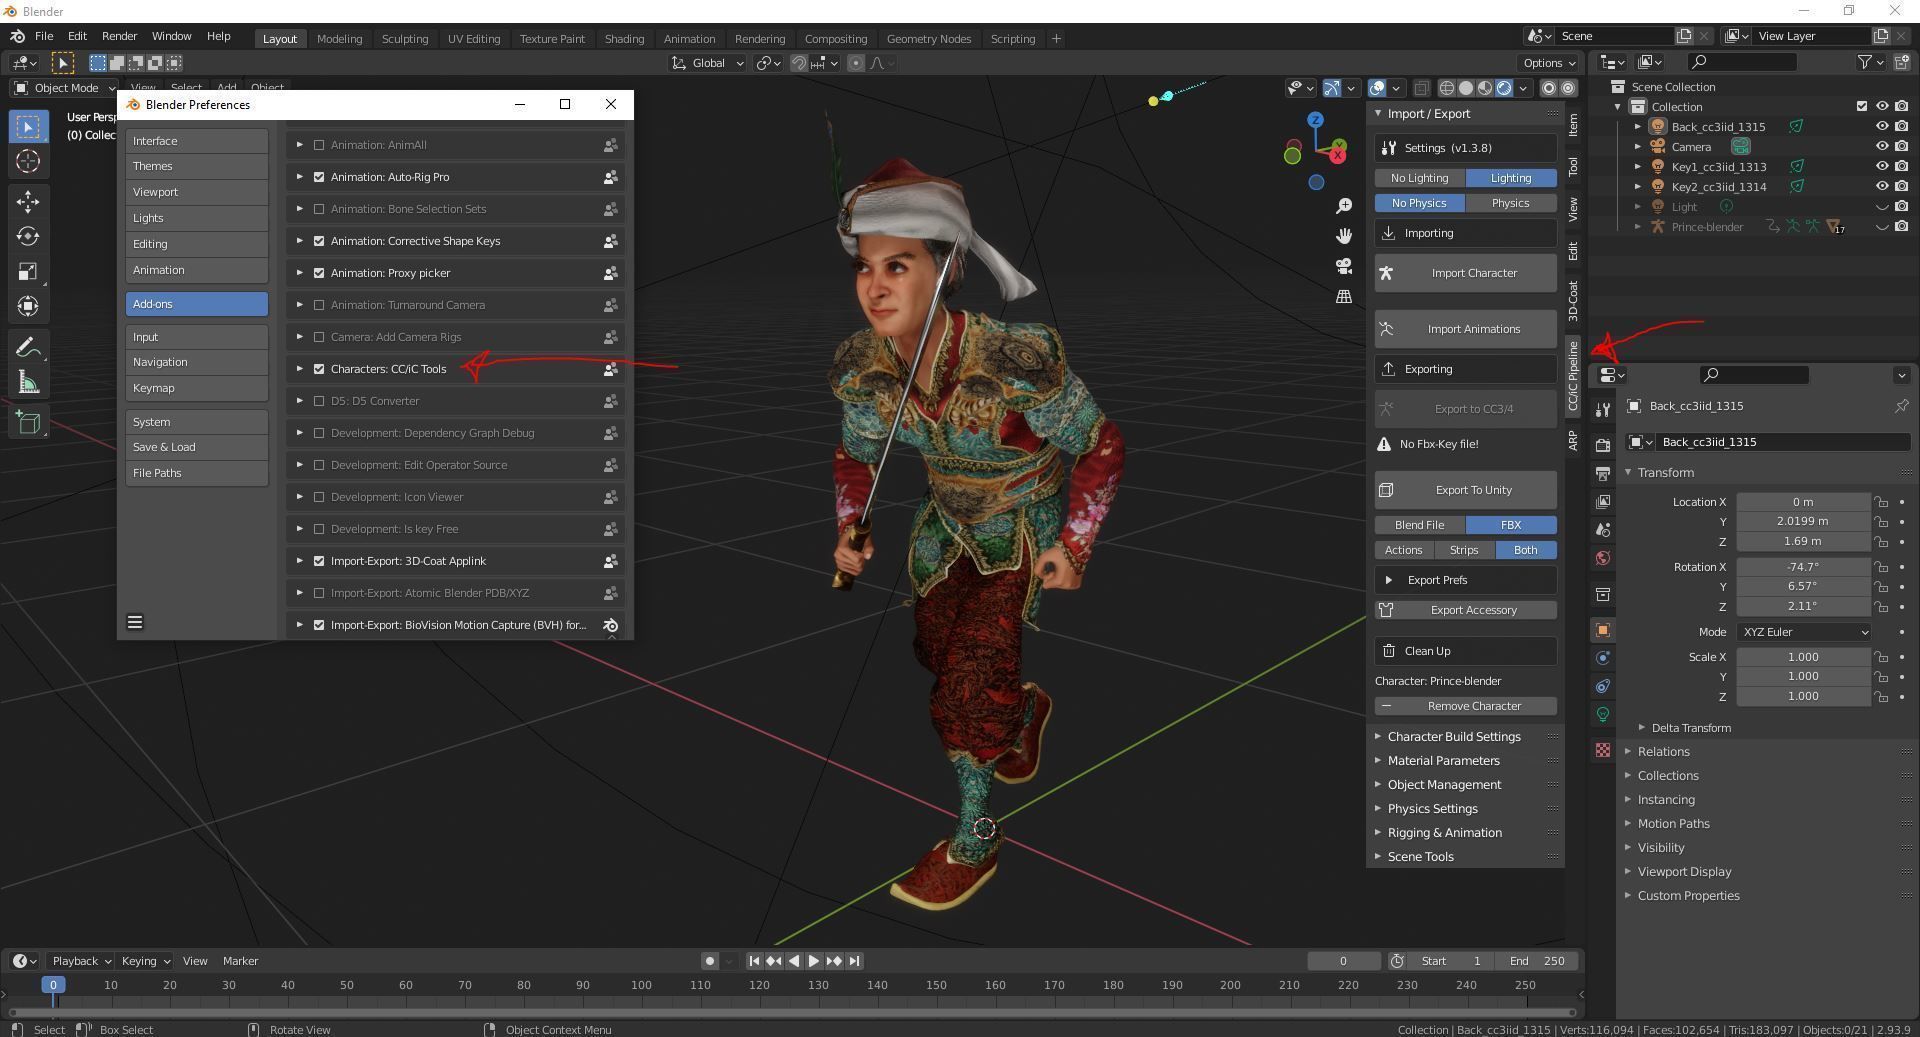Viewport: 1920px width, 1037px height.
Task: Select the Rotate tool
Action: (28, 236)
